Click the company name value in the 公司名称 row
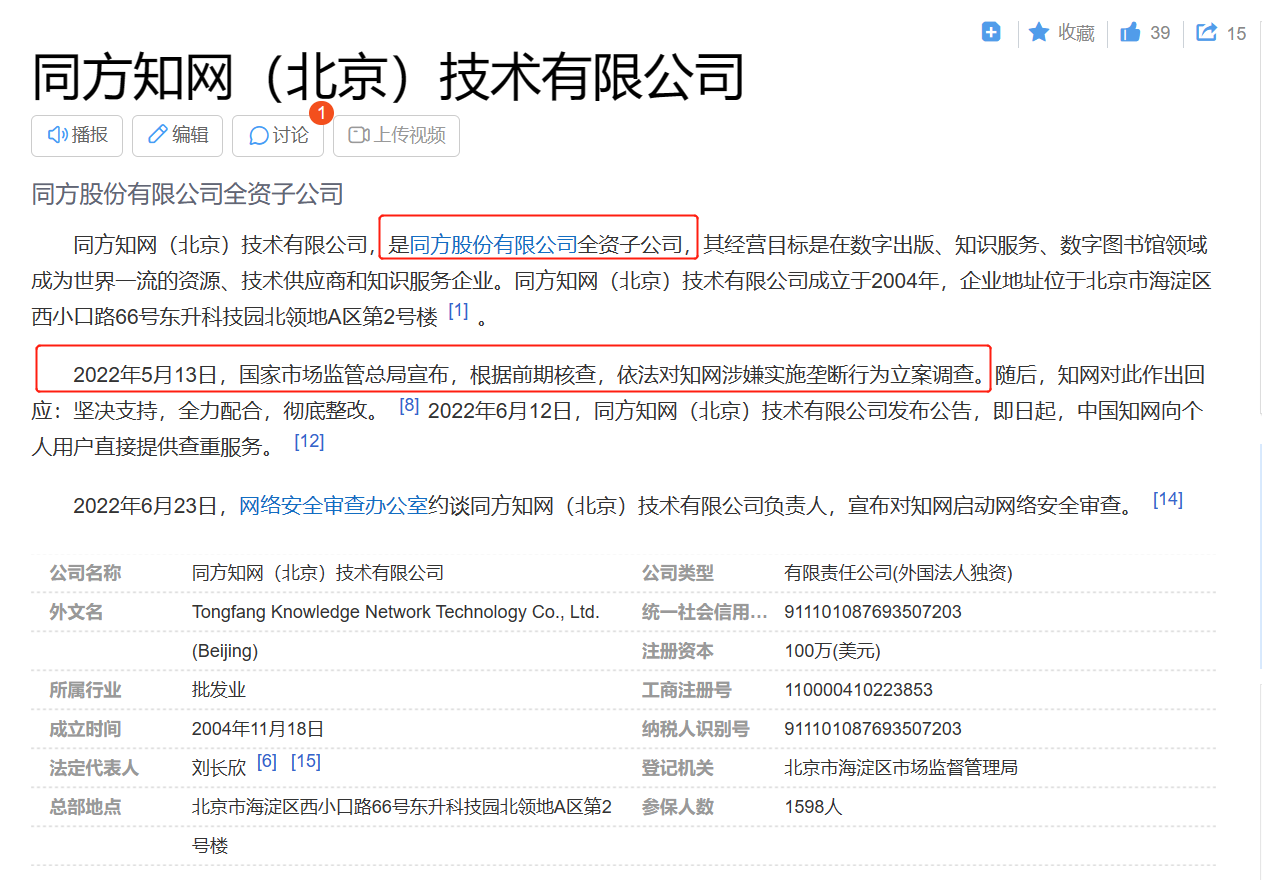Viewport: 1262px width, 880px height. click(318, 573)
